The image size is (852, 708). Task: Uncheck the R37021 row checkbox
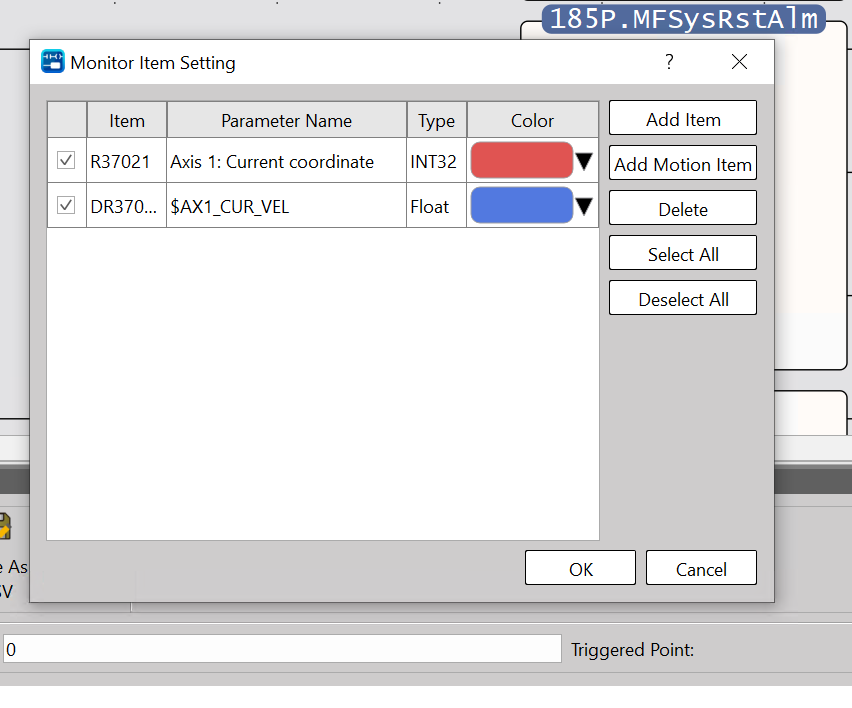coord(67,160)
